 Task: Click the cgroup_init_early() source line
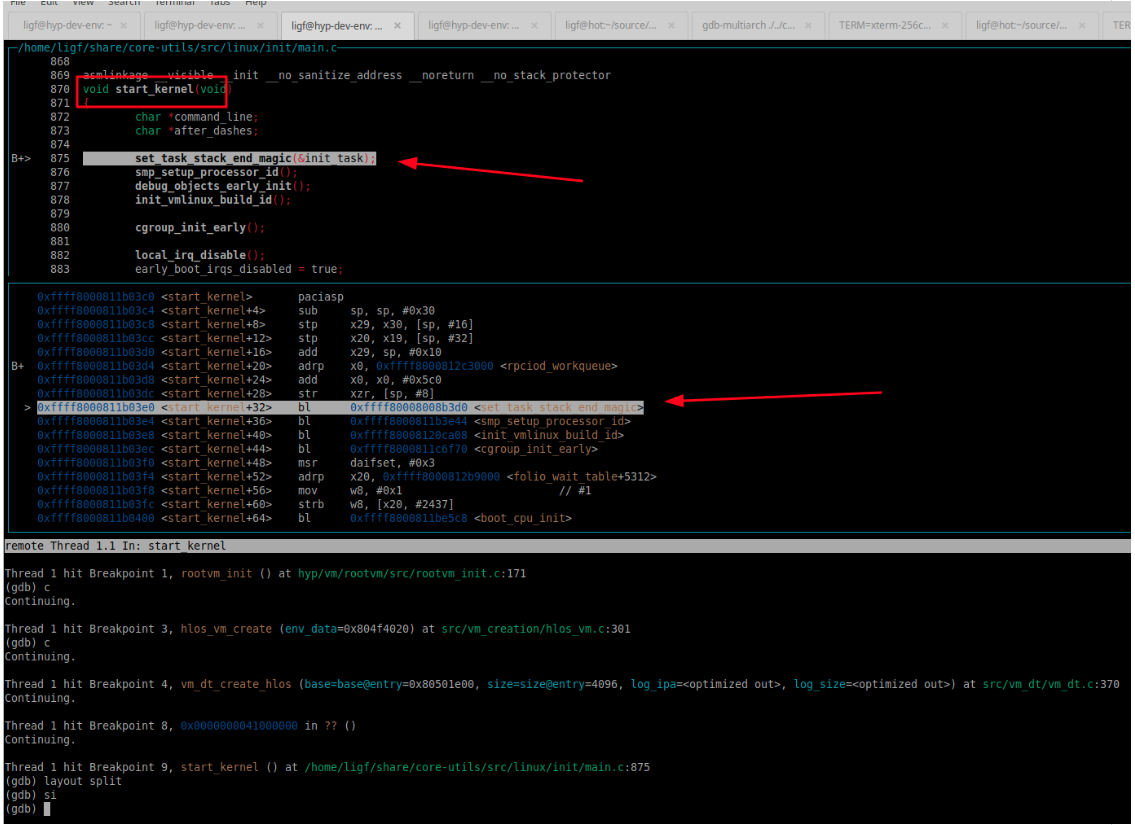coord(200,228)
